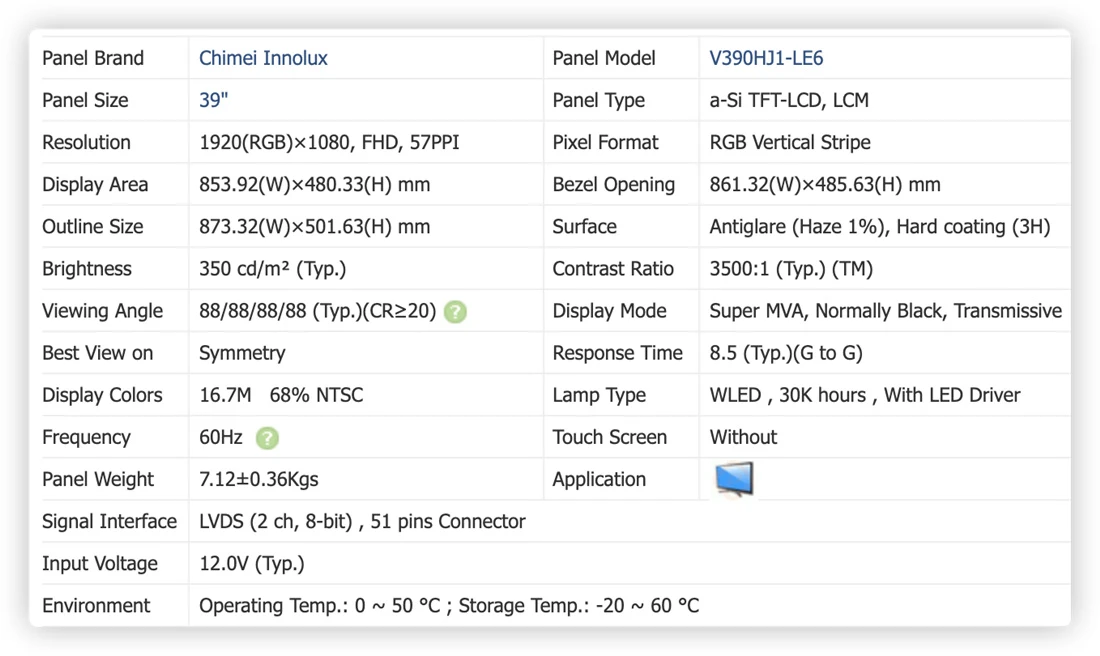The width and height of the screenshot is (1100, 656).
Task: Click the 'Input Voltage' row label
Action: click(100, 563)
